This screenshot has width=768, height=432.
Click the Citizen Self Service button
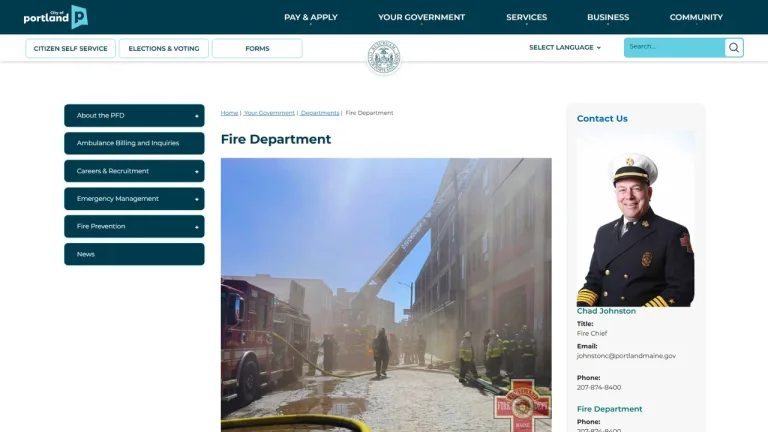coord(71,48)
